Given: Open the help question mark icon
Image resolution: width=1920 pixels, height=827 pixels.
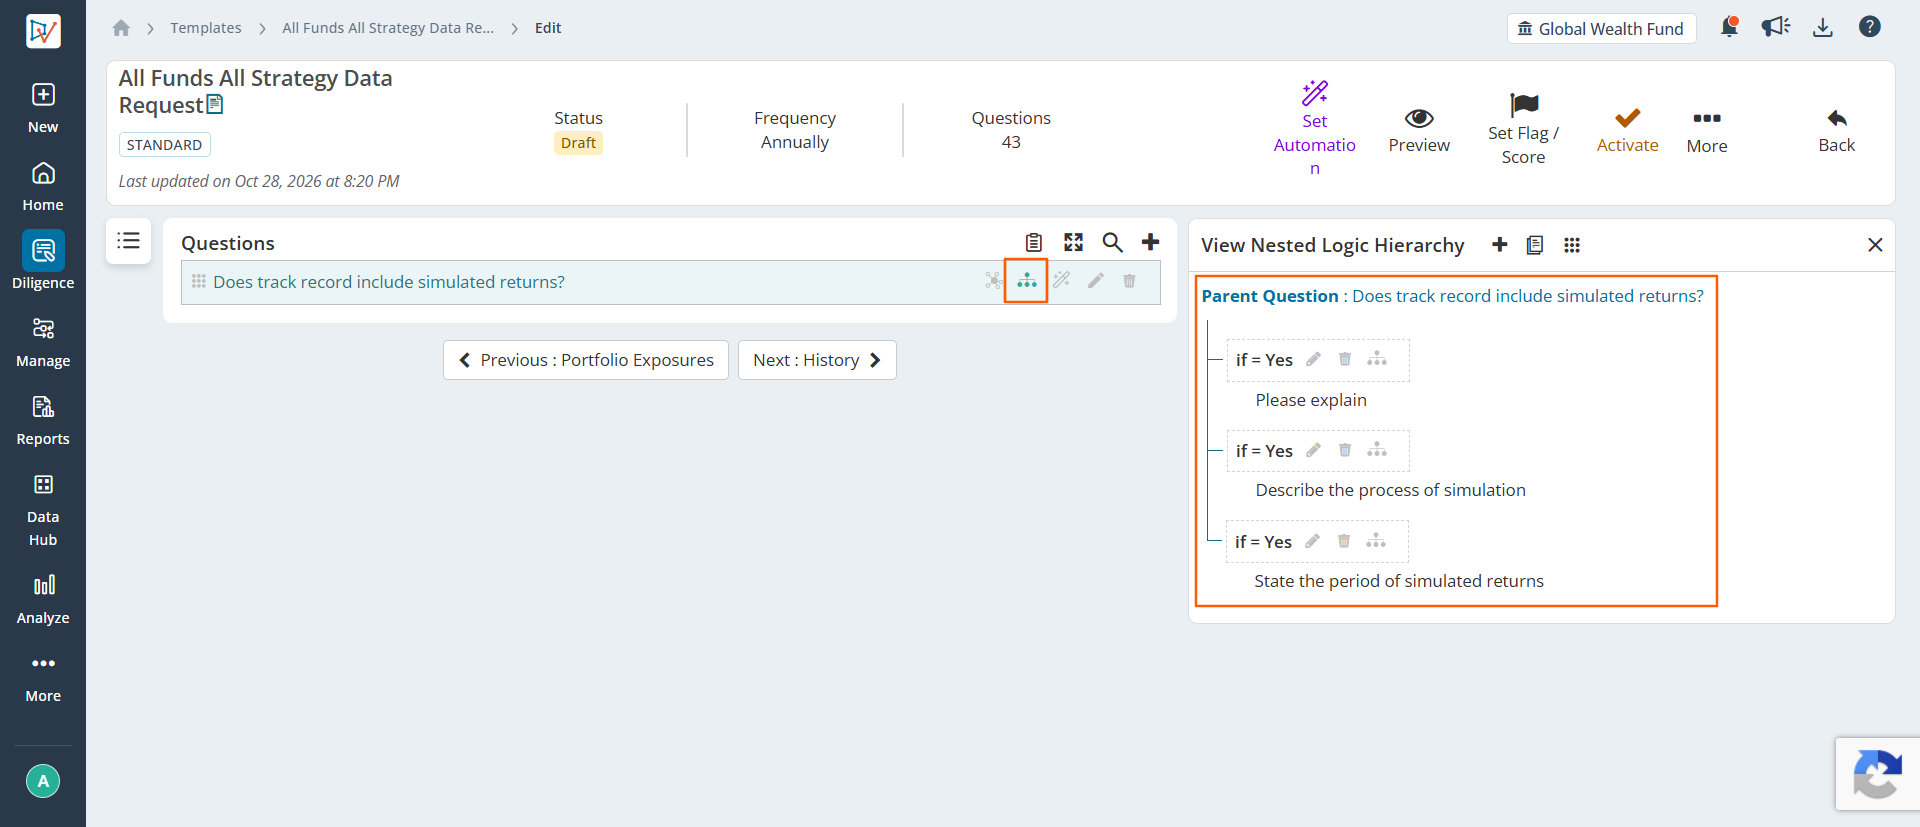Looking at the screenshot, I should [1870, 27].
